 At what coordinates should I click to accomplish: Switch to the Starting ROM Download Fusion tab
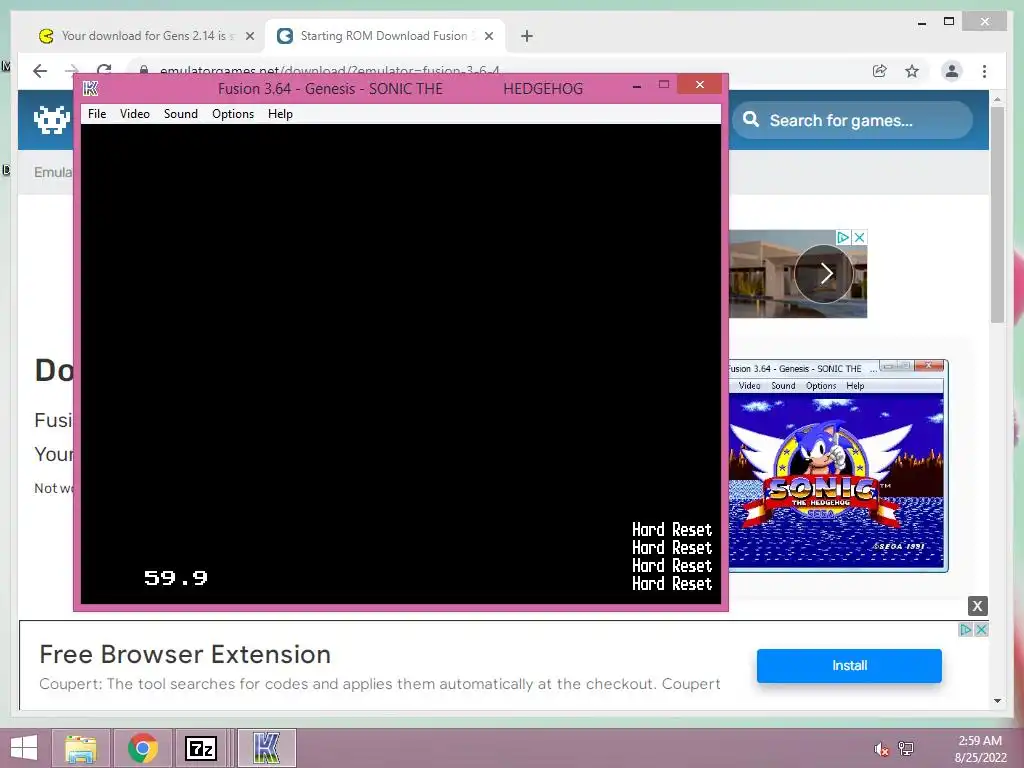click(x=383, y=36)
